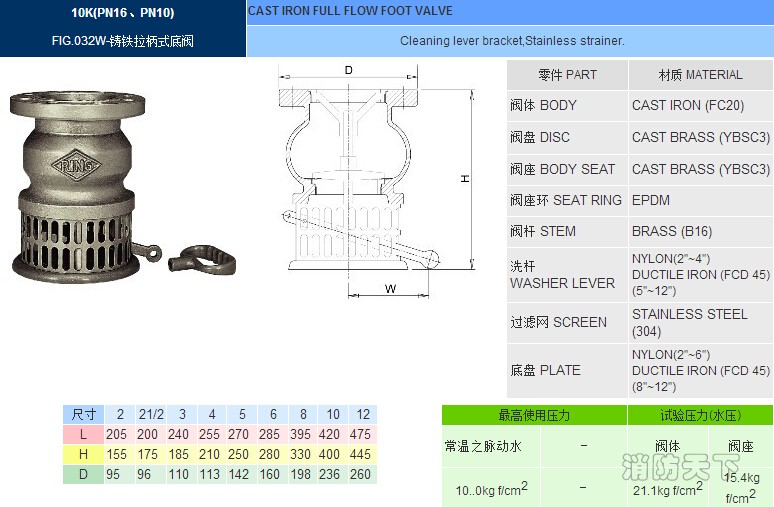This screenshot has height=507, width=774.
Task: Click the W dimension label on drawing
Action: tap(390, 289)
